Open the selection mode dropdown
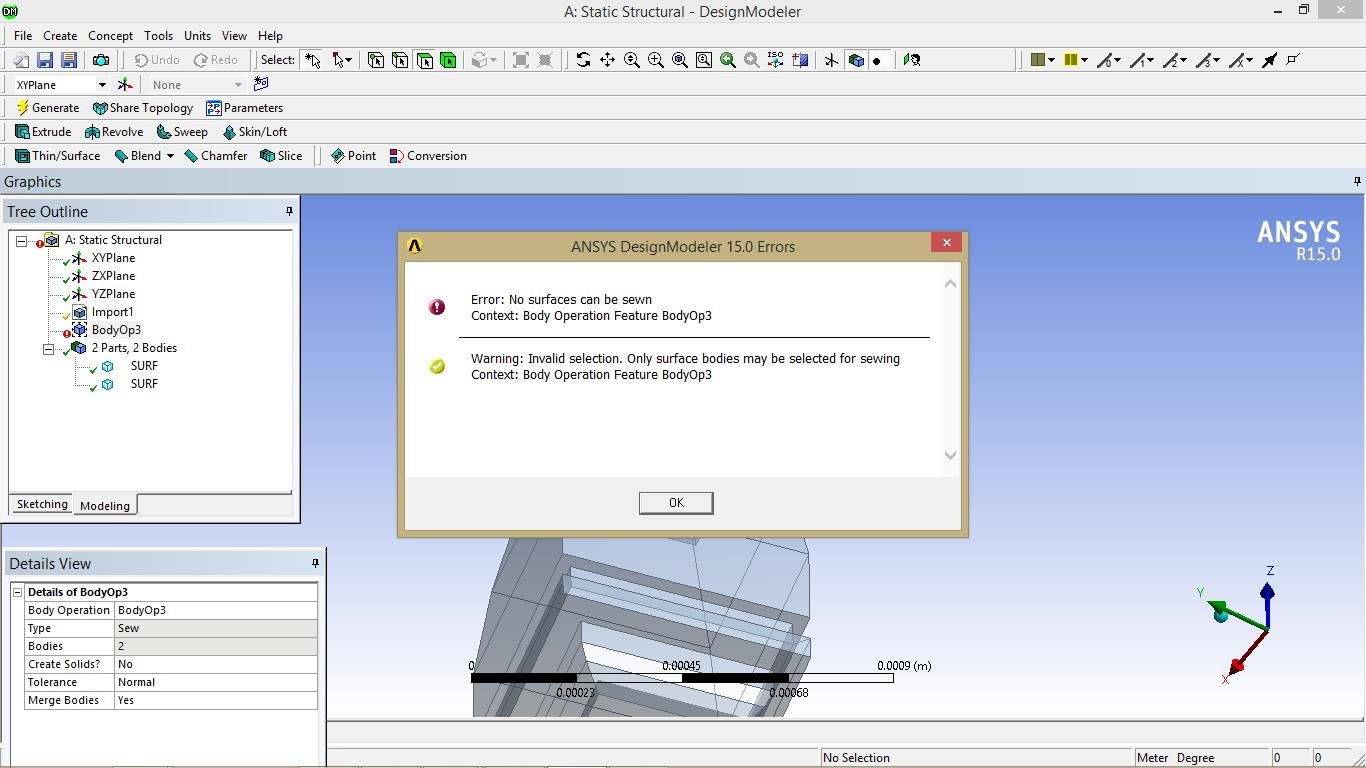The width and height of the screenshot is (1366, 768). pyautogui.click(x=342, y=60)
